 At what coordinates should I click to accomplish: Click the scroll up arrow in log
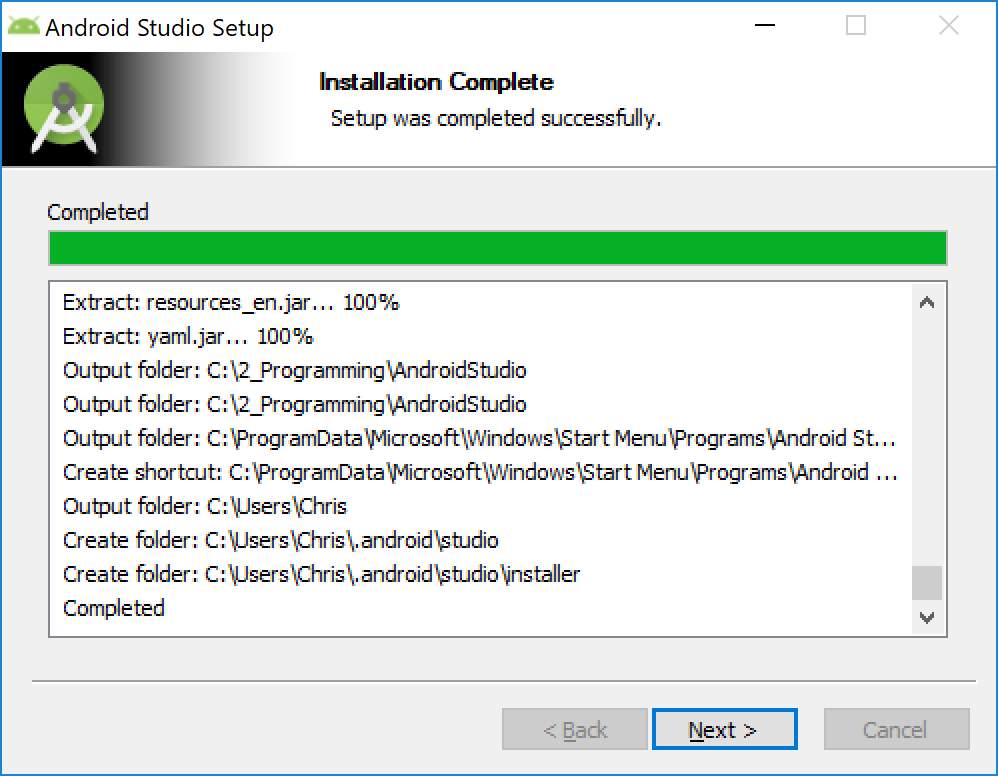(x=927, y=302)
